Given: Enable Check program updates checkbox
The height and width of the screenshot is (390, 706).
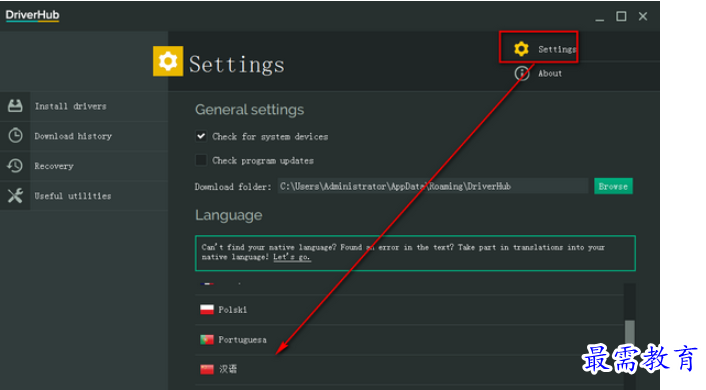Looking at the screenshot, I should click(201, 160).
